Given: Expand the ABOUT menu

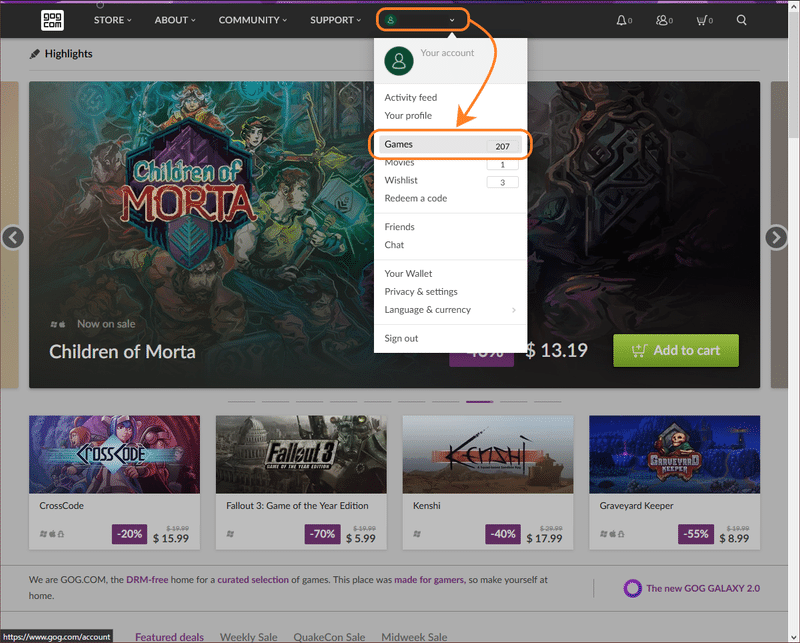Looking at the screenshot, I should click(175, 20).
